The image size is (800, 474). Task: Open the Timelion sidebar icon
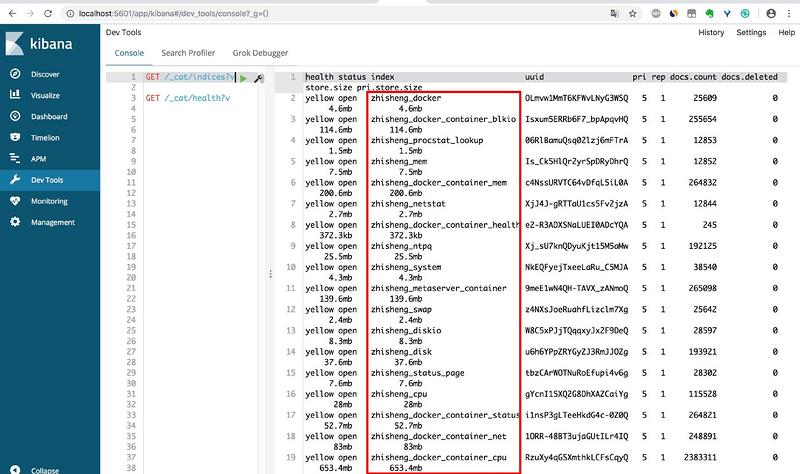pyautogui.click(x=15, y=137)
